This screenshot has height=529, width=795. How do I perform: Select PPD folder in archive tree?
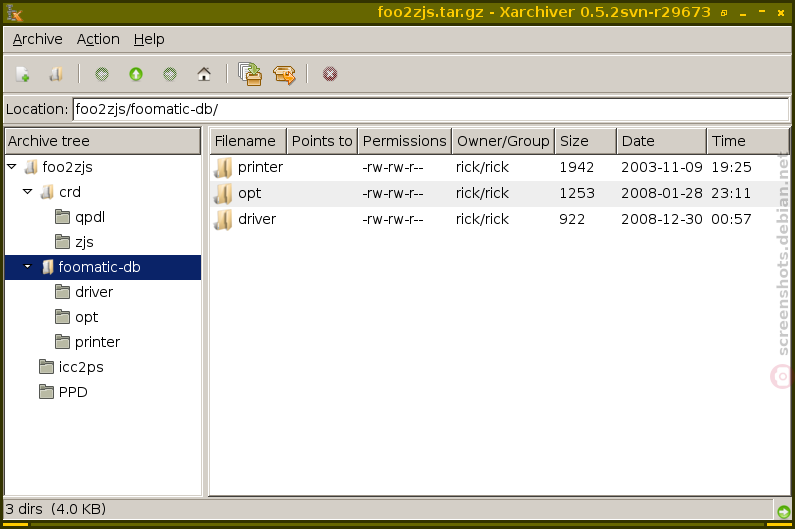[x=73, y=392]
